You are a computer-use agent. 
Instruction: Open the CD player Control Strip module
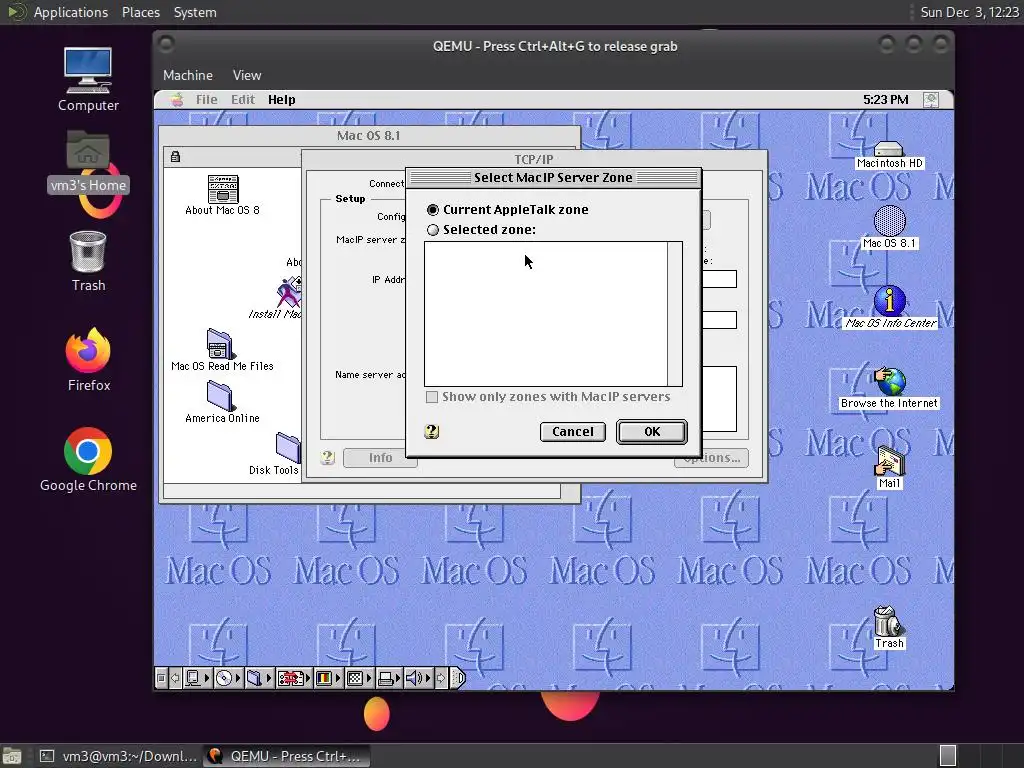click(229, 678)
